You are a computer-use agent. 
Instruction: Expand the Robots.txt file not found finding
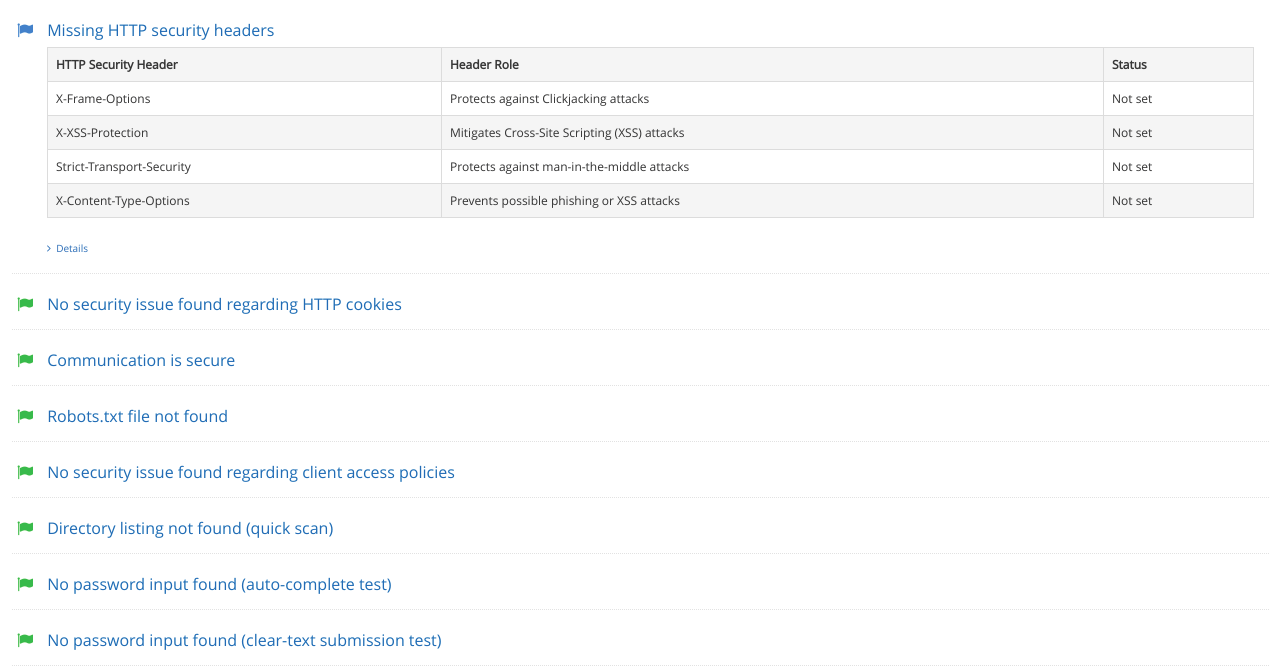pos(137,416)
